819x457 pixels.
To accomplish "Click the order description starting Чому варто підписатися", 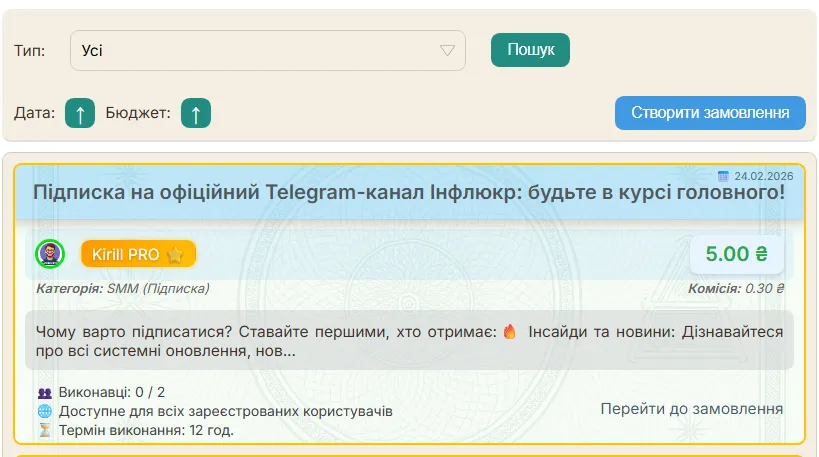I will click(409, 341).
